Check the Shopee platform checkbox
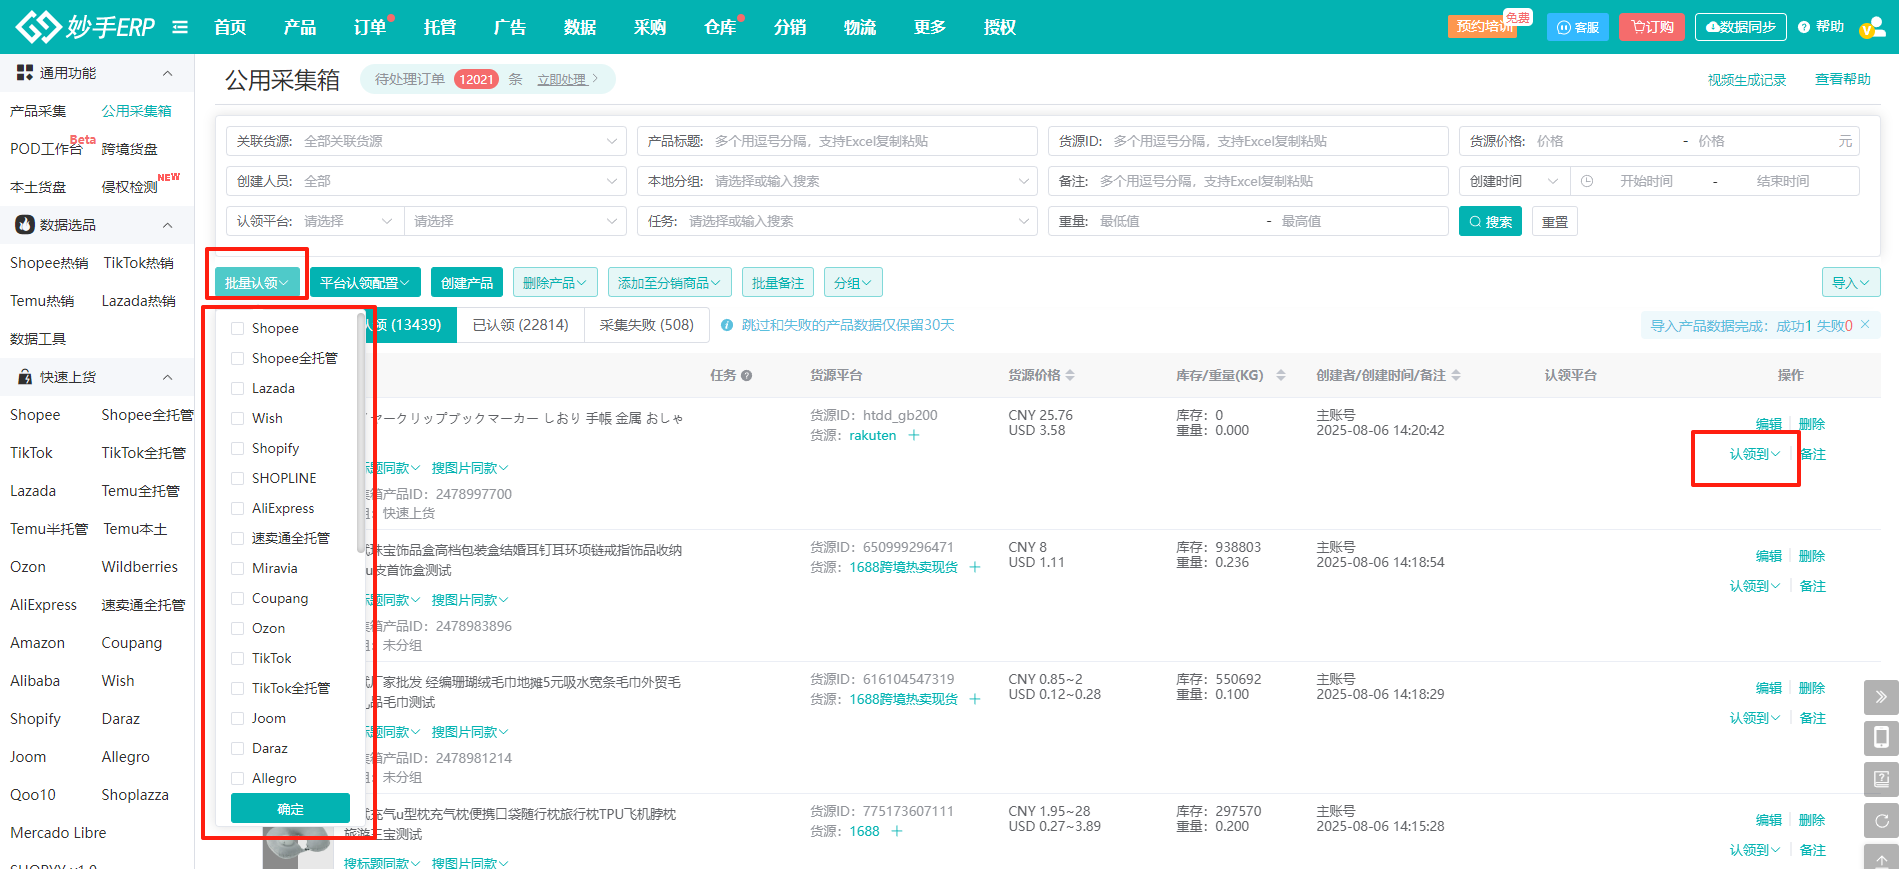Screen dimensions: 1899x869 pos(238,328)
